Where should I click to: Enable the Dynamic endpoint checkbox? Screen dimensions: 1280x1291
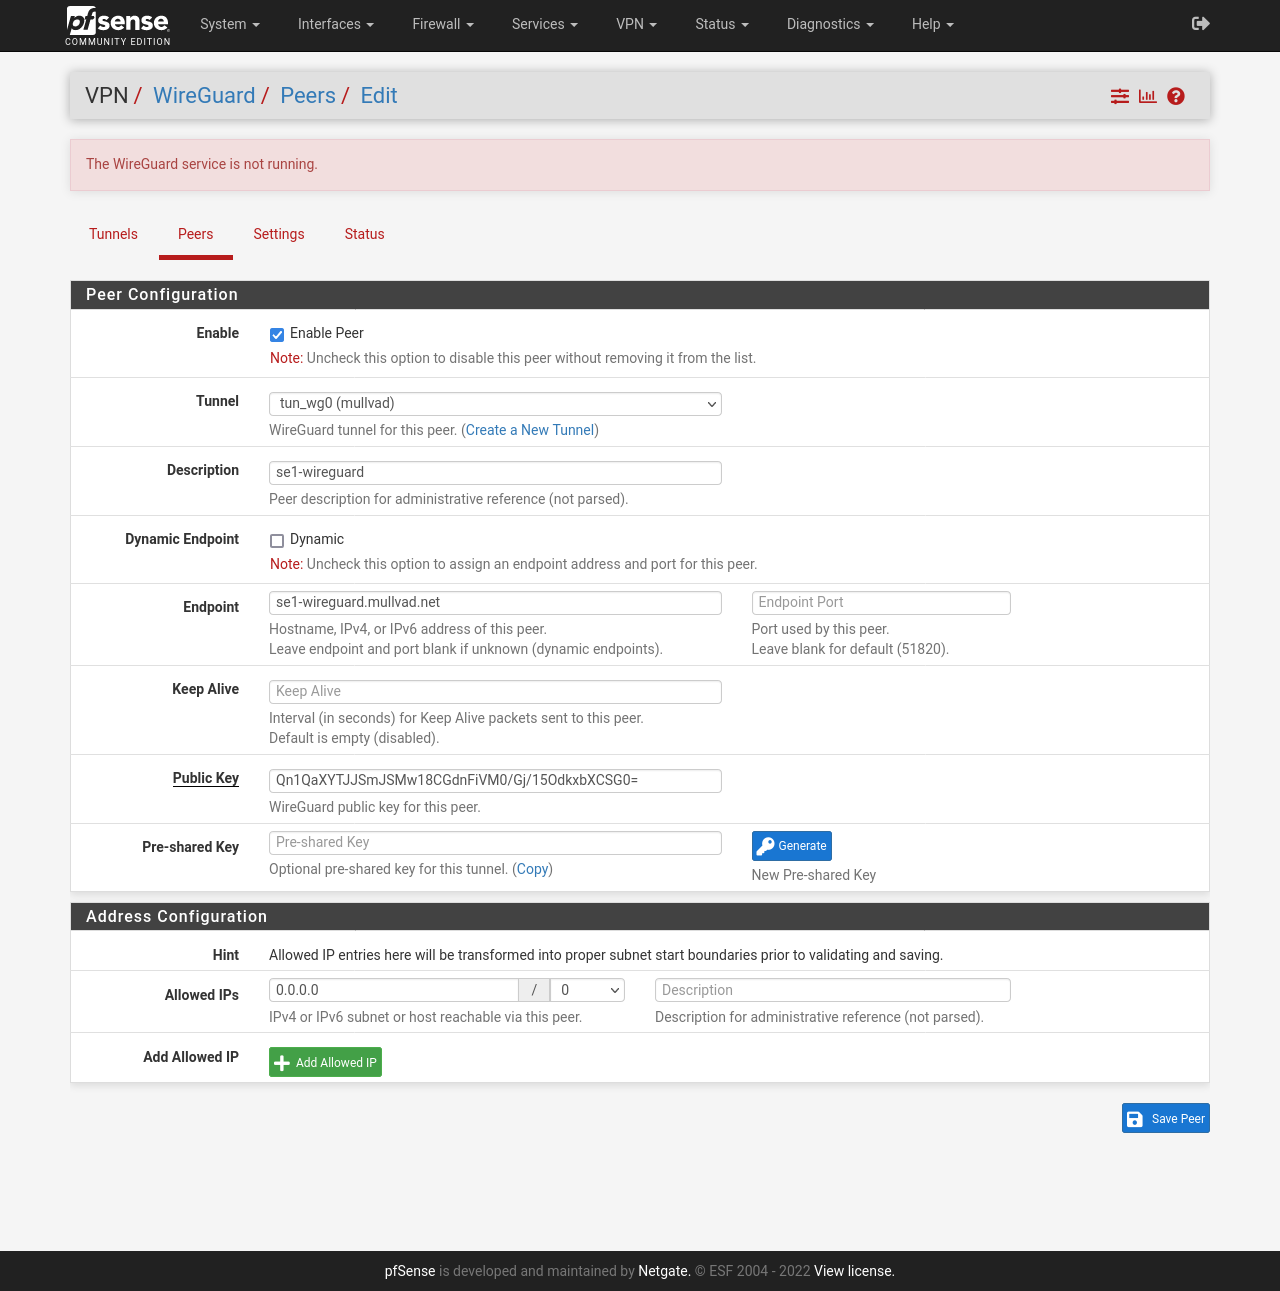coord(277,541)
